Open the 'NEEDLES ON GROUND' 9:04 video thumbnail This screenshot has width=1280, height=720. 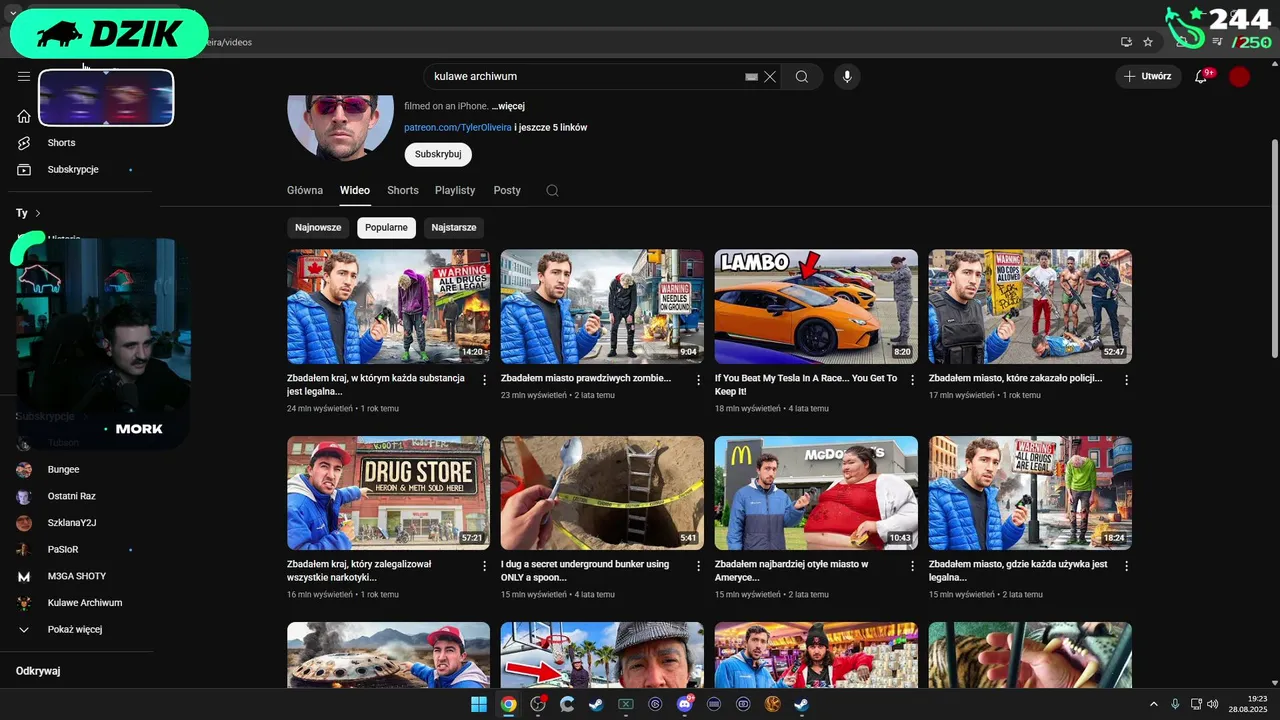[x=602, y=306]
